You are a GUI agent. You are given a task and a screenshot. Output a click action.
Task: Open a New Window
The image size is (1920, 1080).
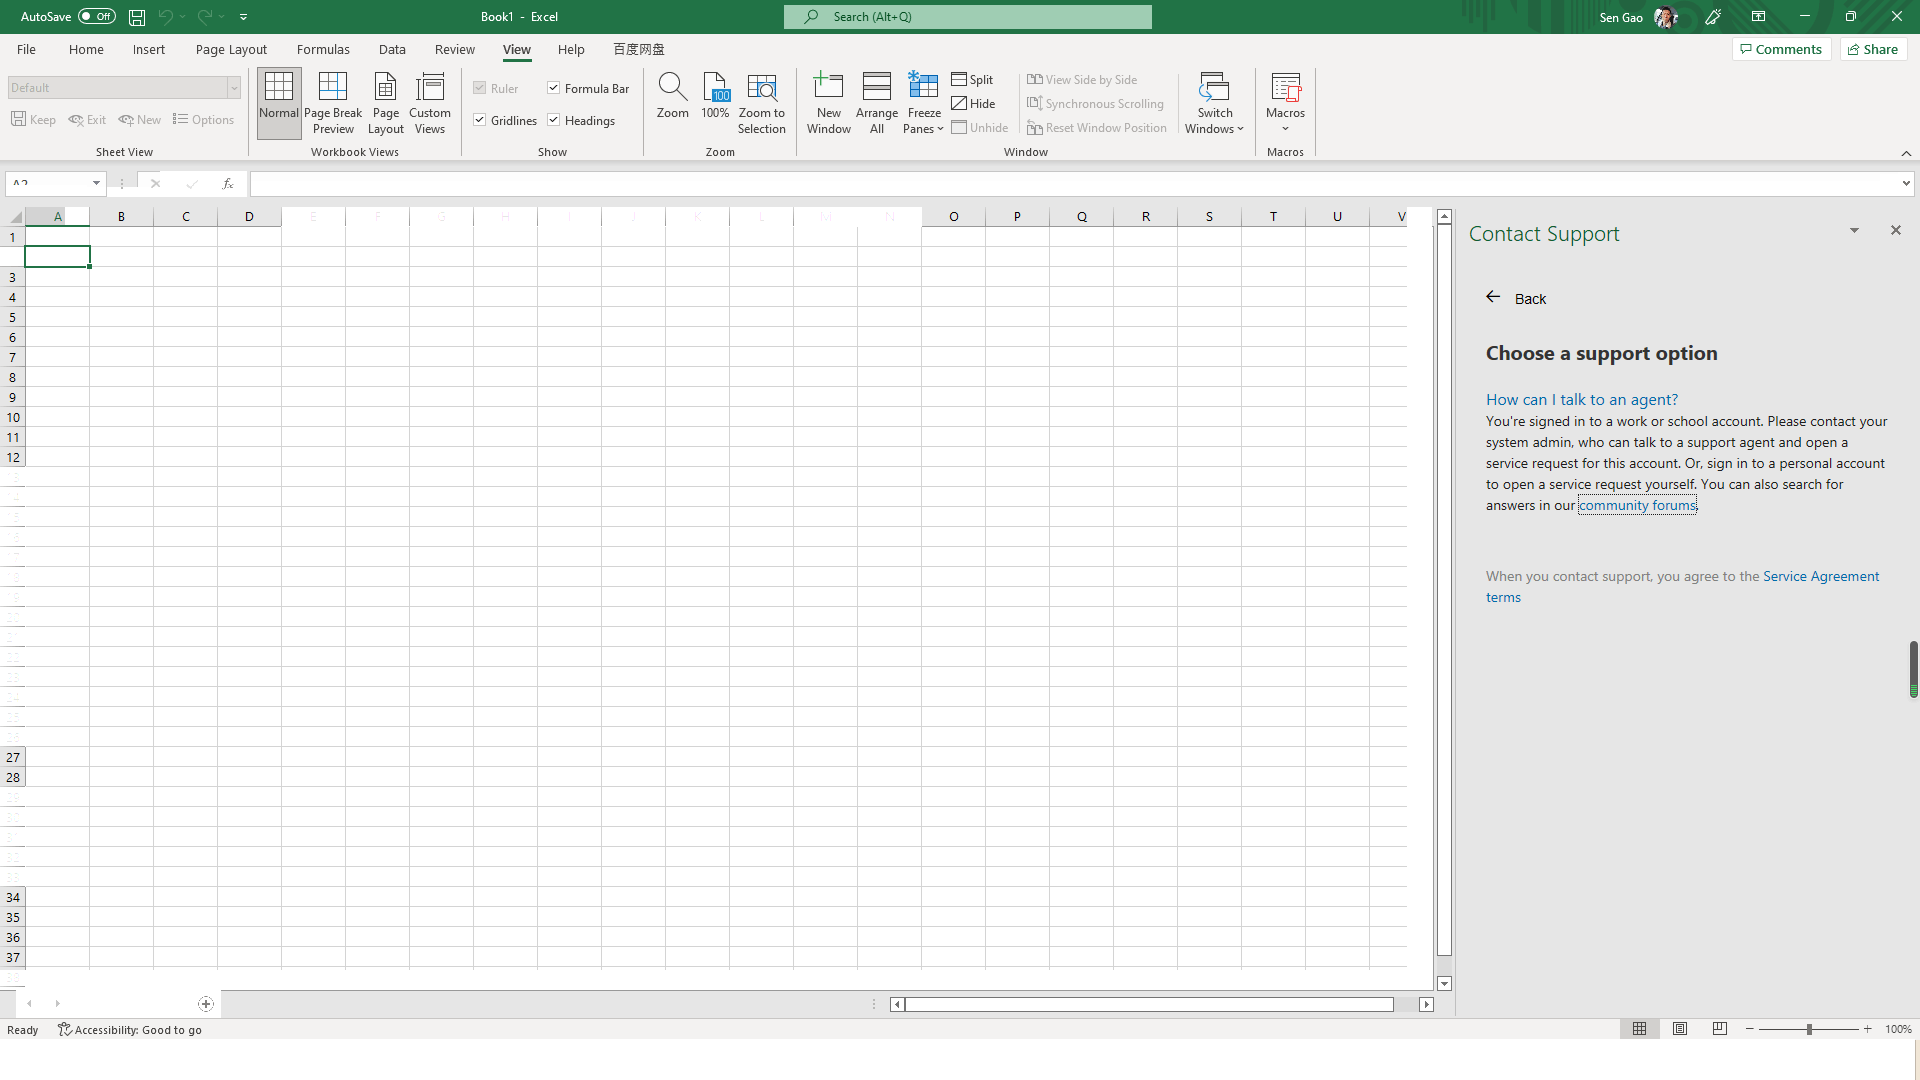point(828,103)
